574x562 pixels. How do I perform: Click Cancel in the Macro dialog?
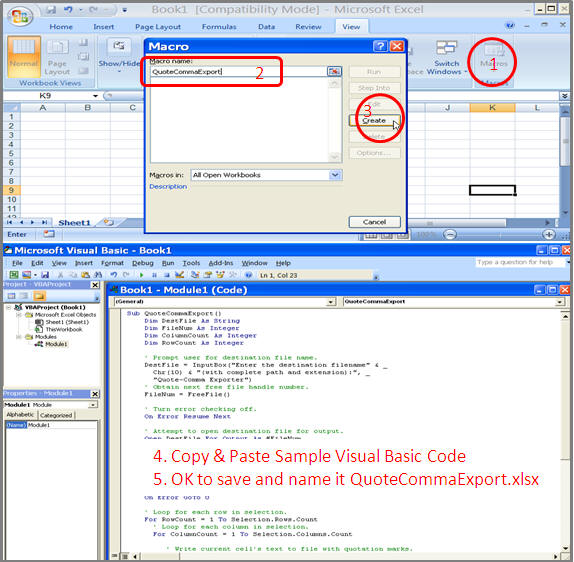click(374, 222)
